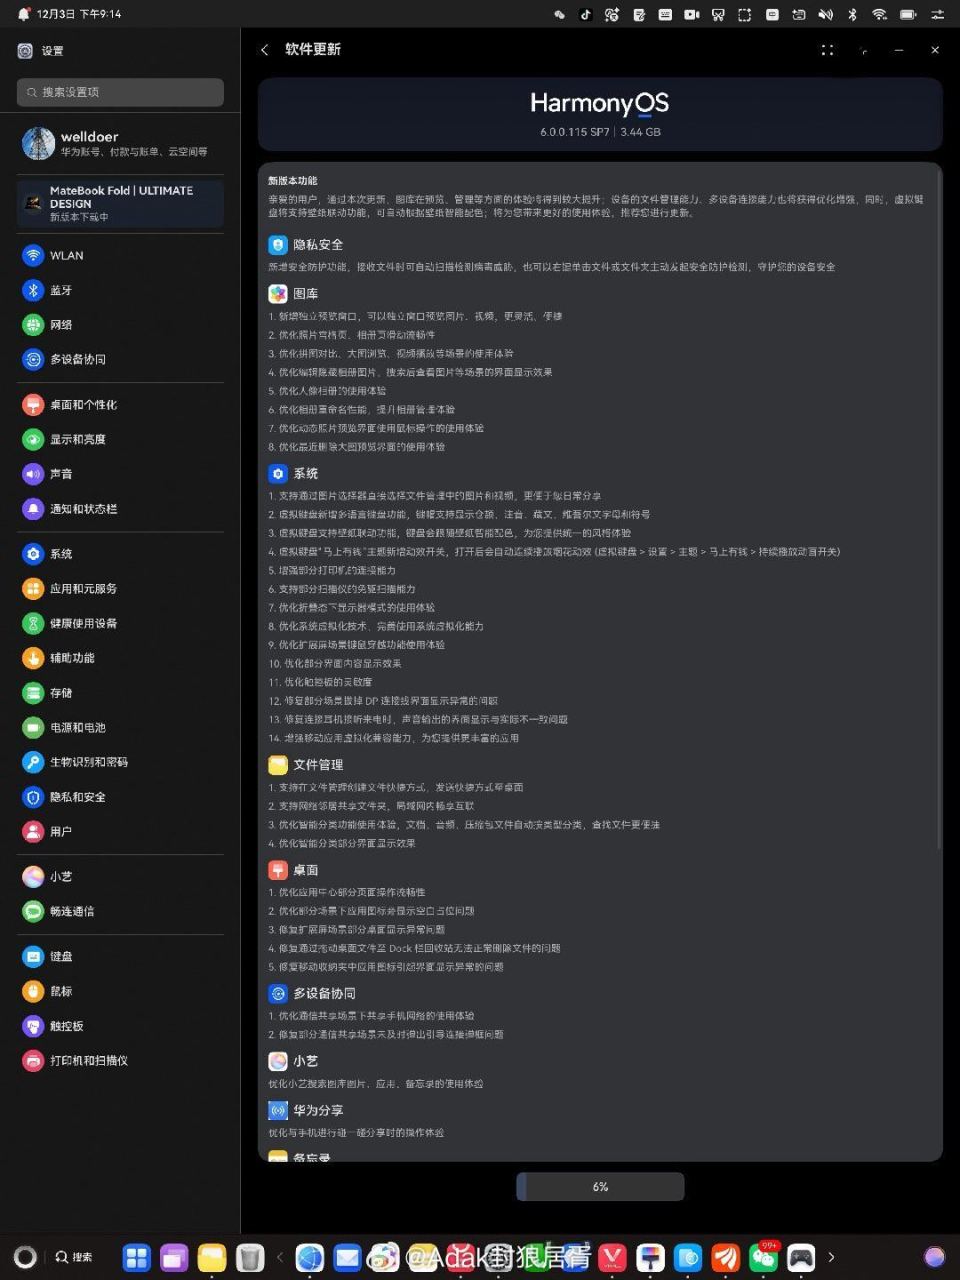This screenshot has width=960, height=1280.
Task: Open the app launcher grid in dock
Action: tap(136, 1257)
